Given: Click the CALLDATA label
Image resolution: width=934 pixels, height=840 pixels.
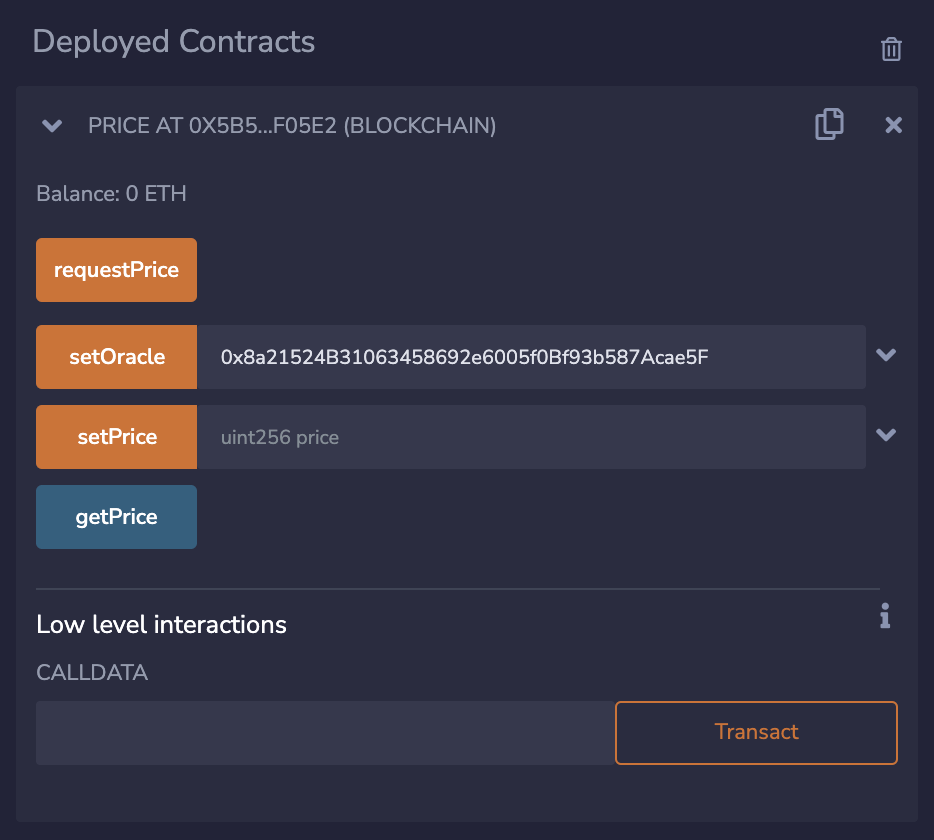Looking at the screenshot, I should (92, 673).
